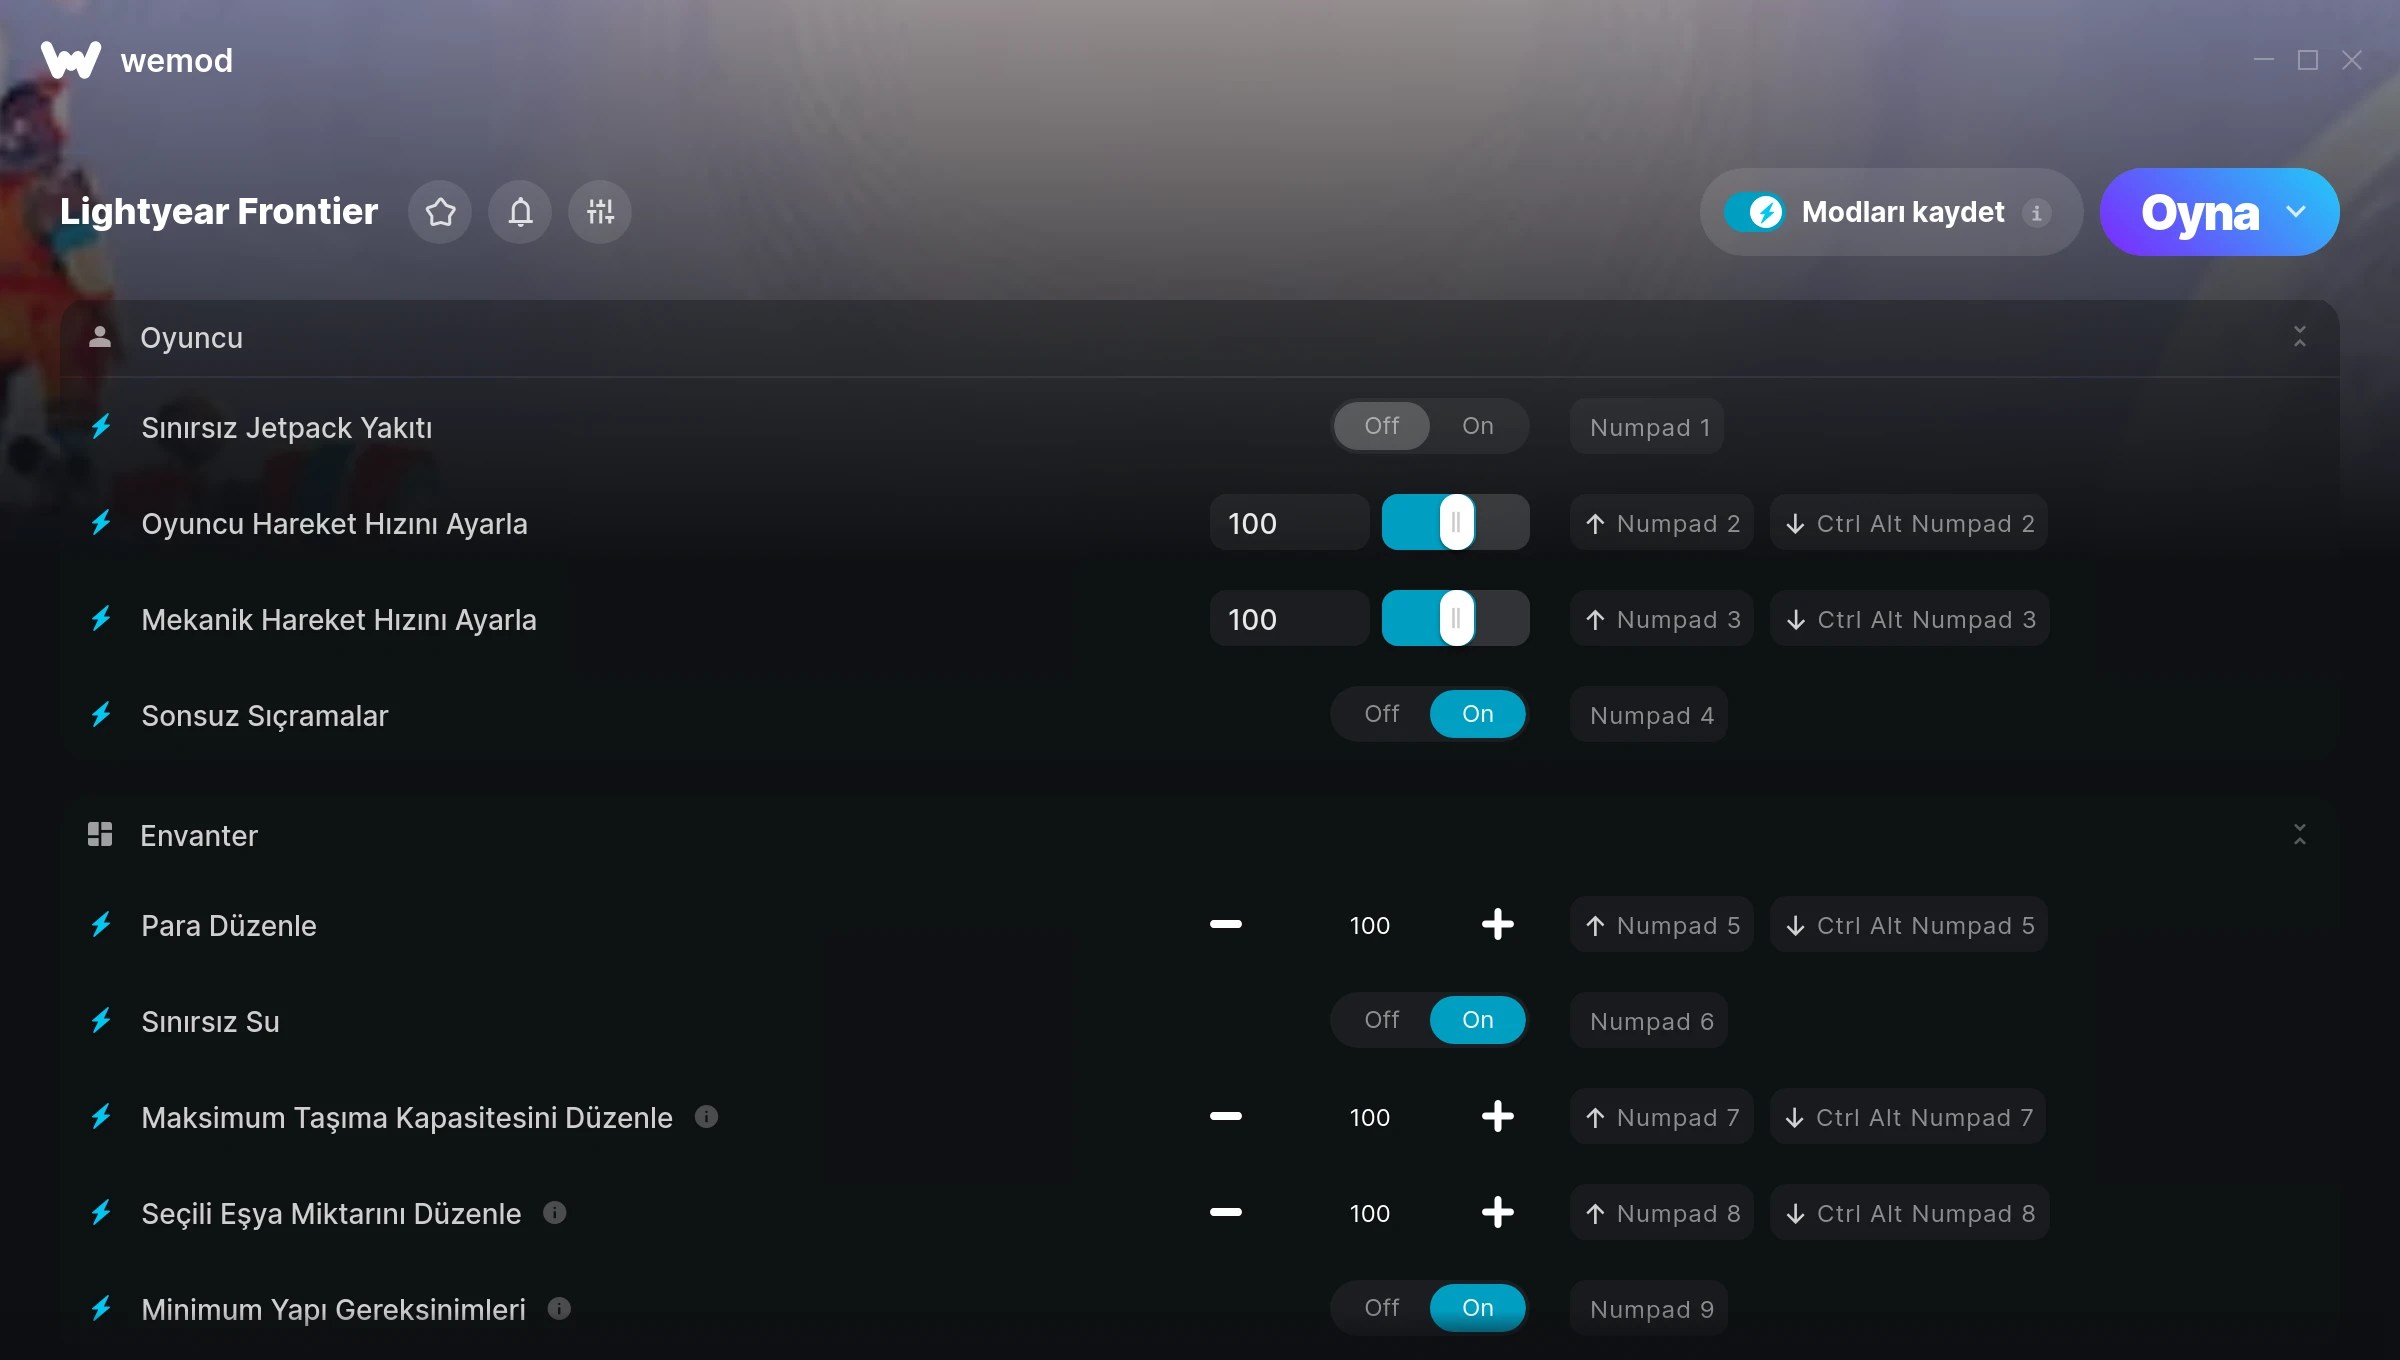Click the Seçili Eşya Miktarını value 100

click(x=1370, y=1213)
